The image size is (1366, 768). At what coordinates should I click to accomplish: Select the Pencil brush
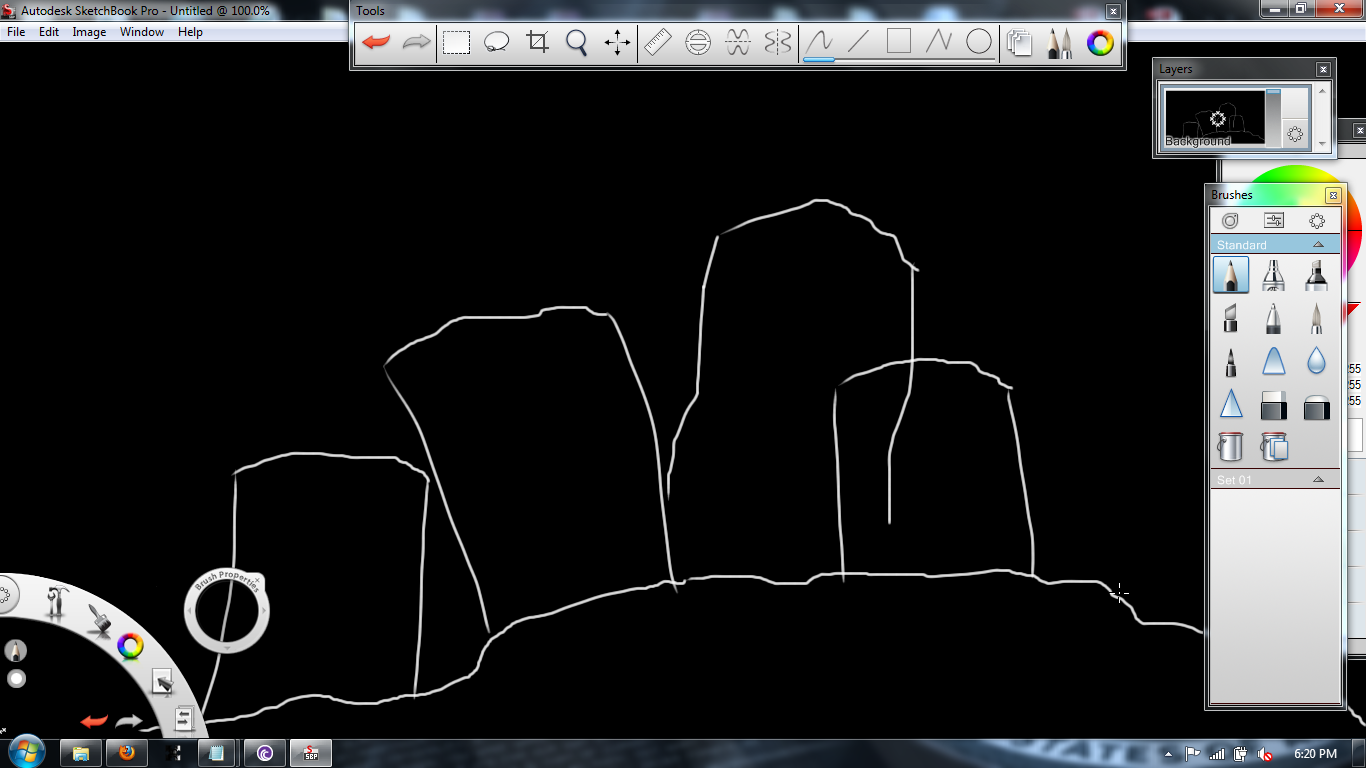coord(1231,275)
